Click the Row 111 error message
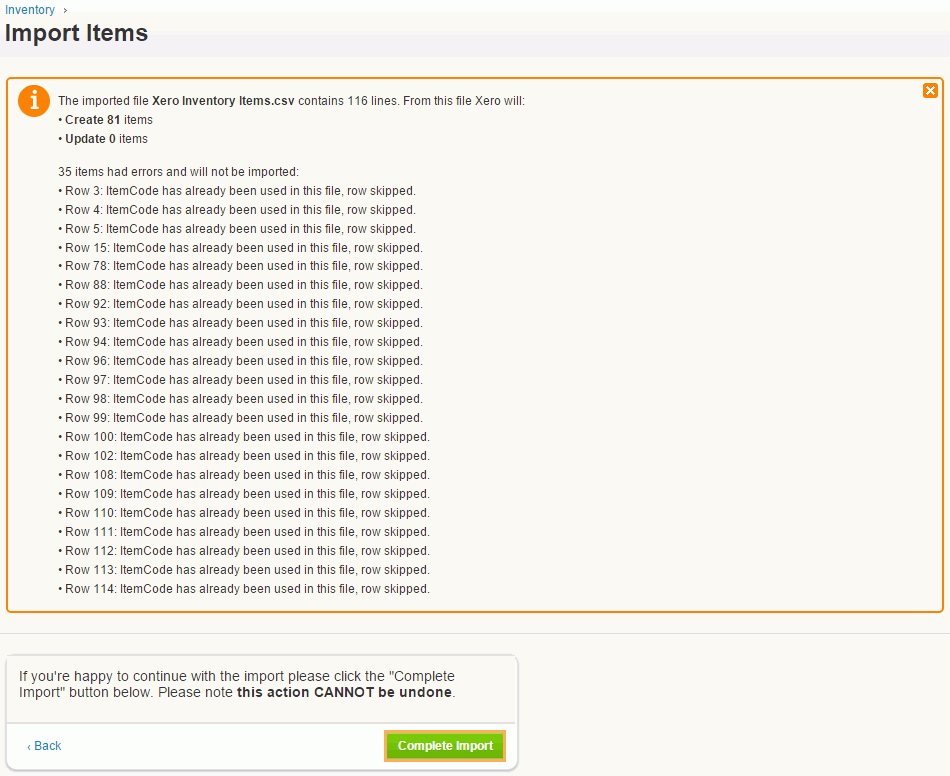This screenshot has height=776, width=950. 244,532
